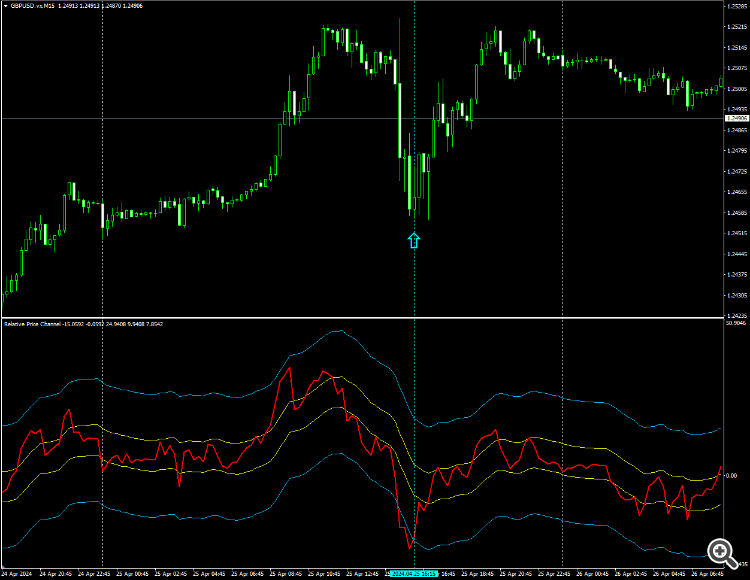Click the 25 Apr 08:45 time label
The image size is (750, 580).
pos(286,574)
